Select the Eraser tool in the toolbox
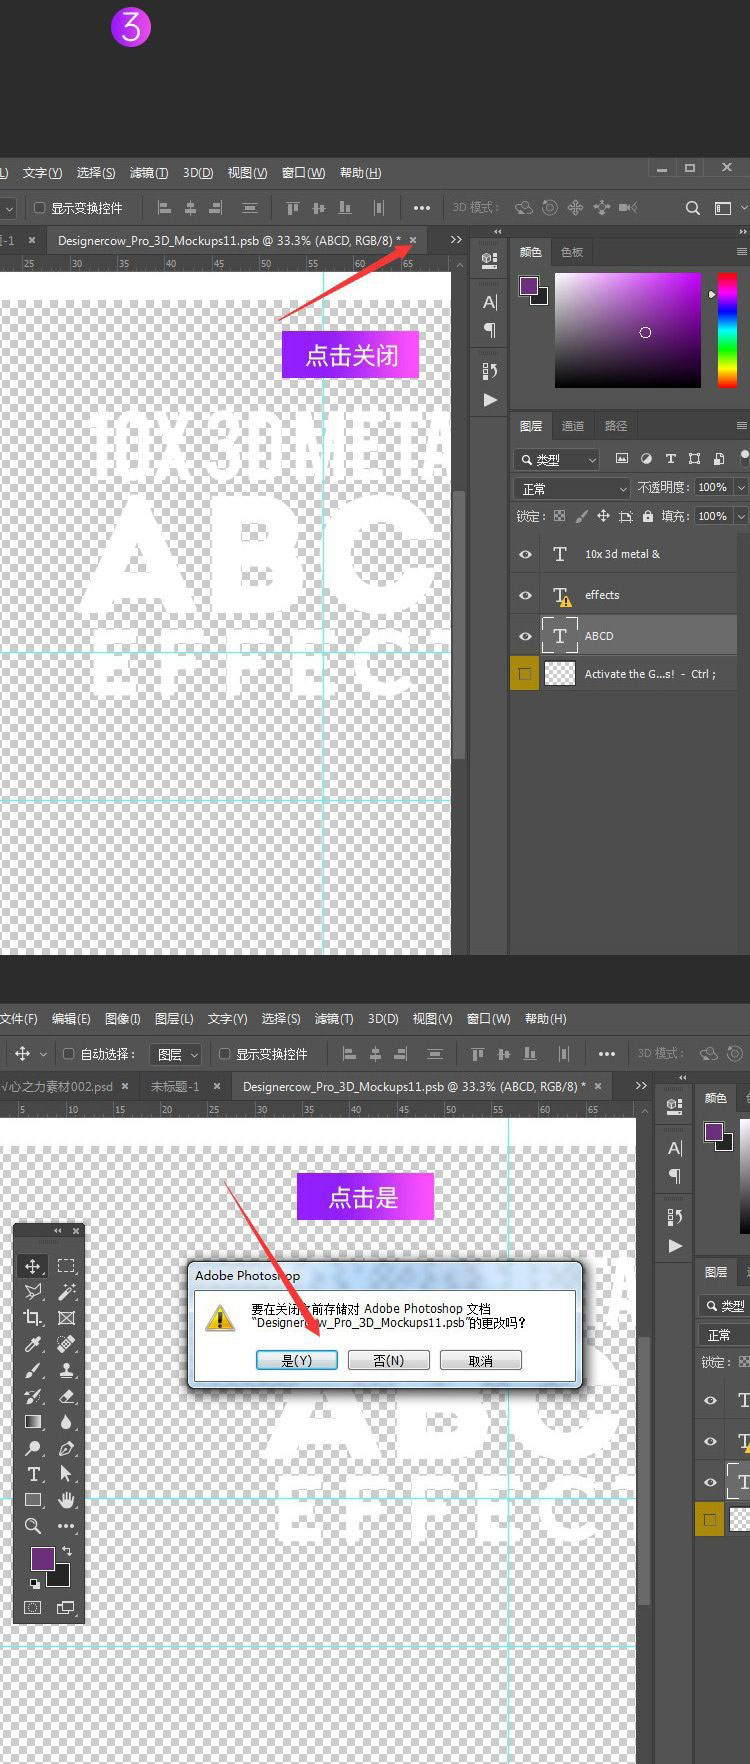This screenshot has width=750, height=1764. point(67,1395)
